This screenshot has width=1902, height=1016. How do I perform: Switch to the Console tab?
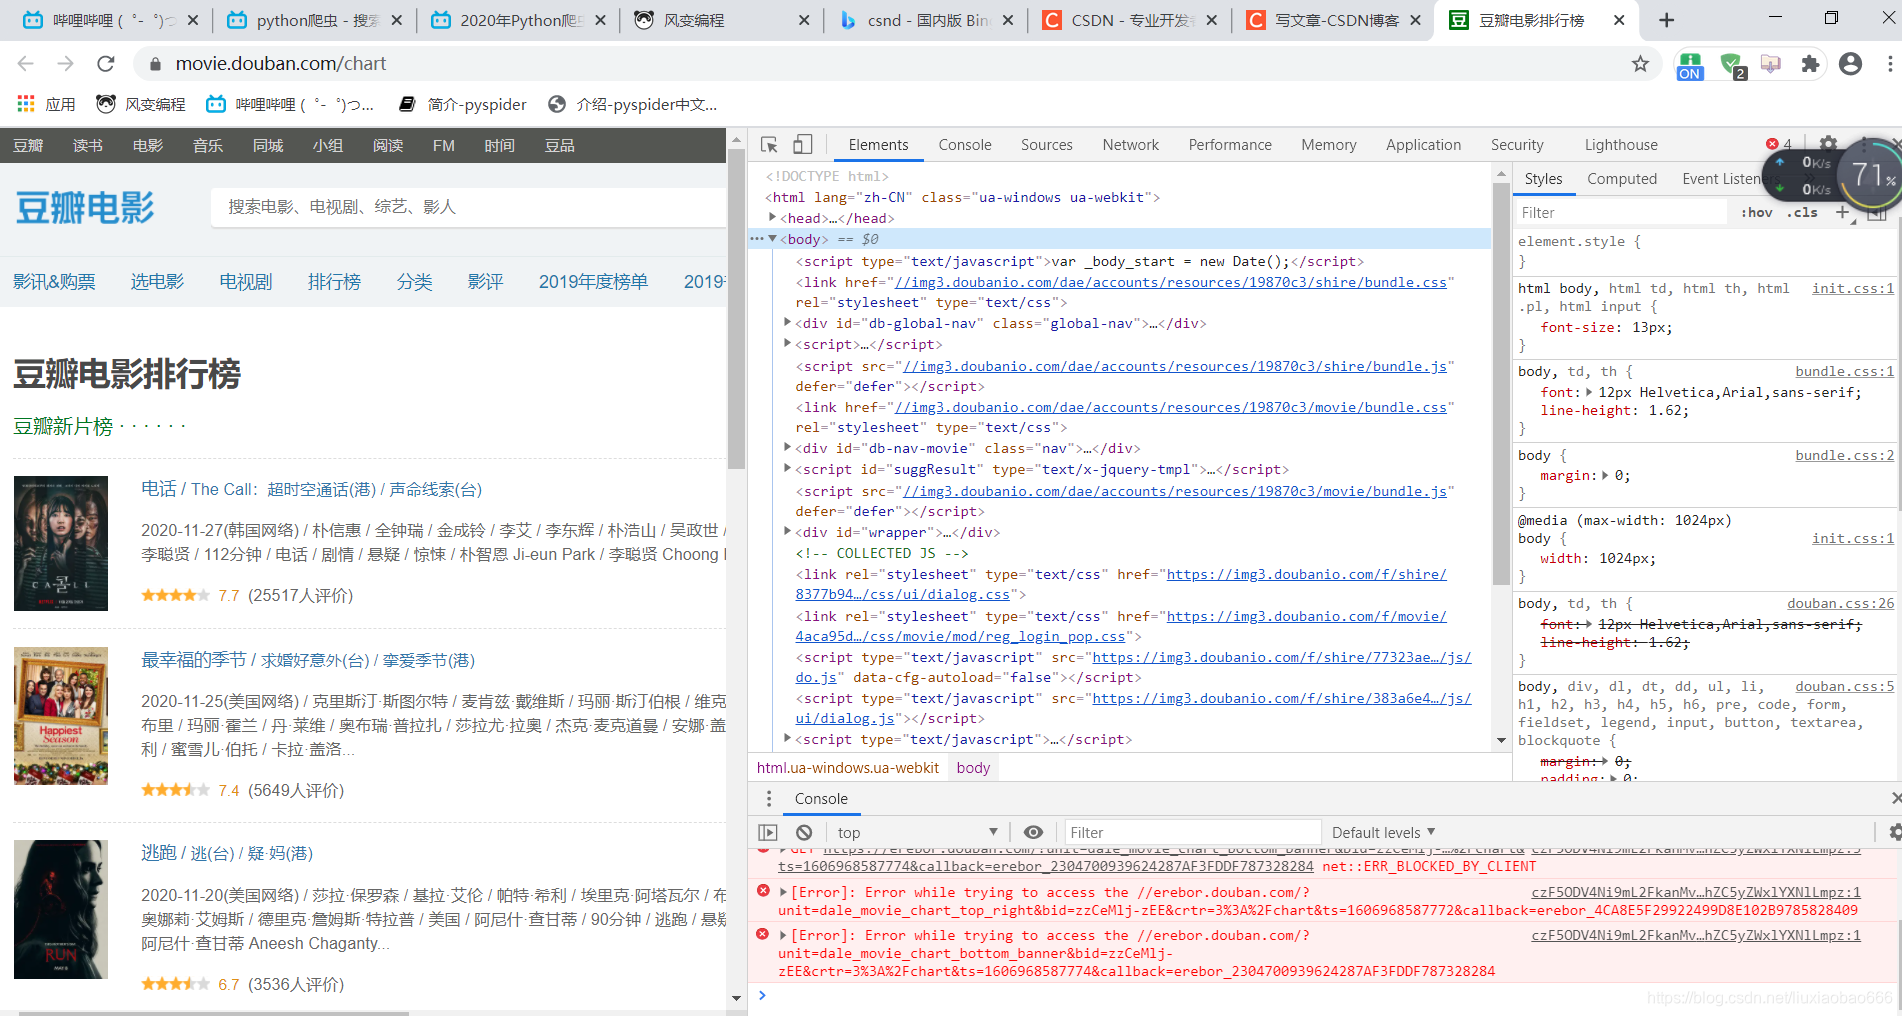pos(965,145)
